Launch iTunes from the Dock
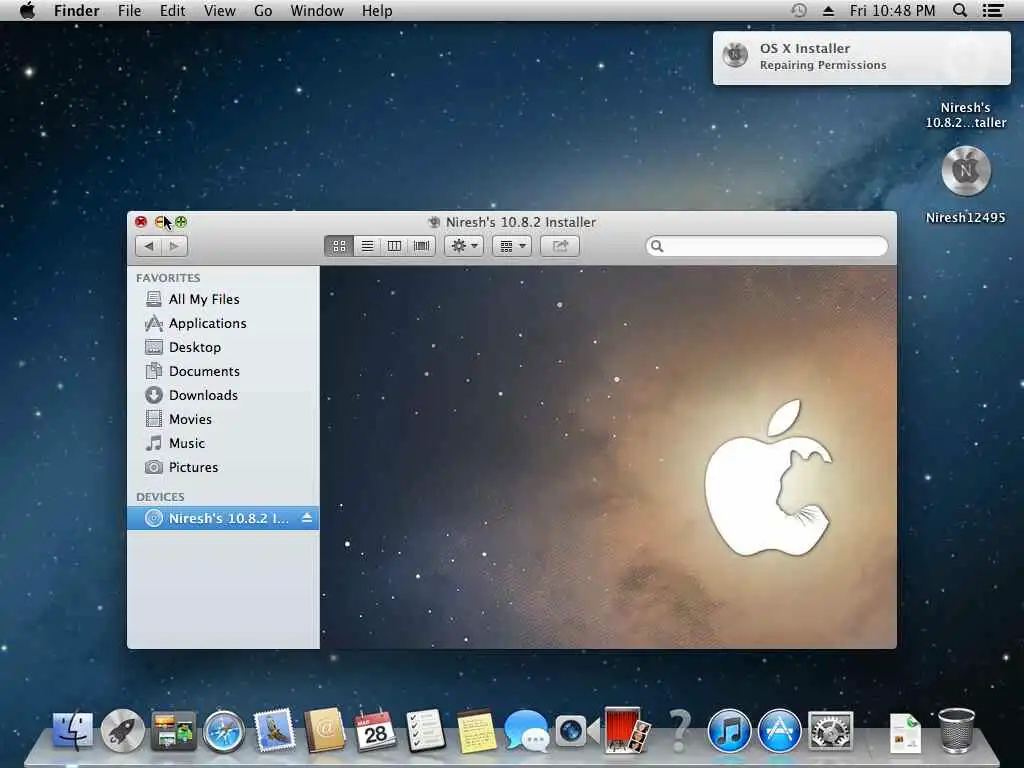Screen dimensions: 1024x768 coord(729,730)
